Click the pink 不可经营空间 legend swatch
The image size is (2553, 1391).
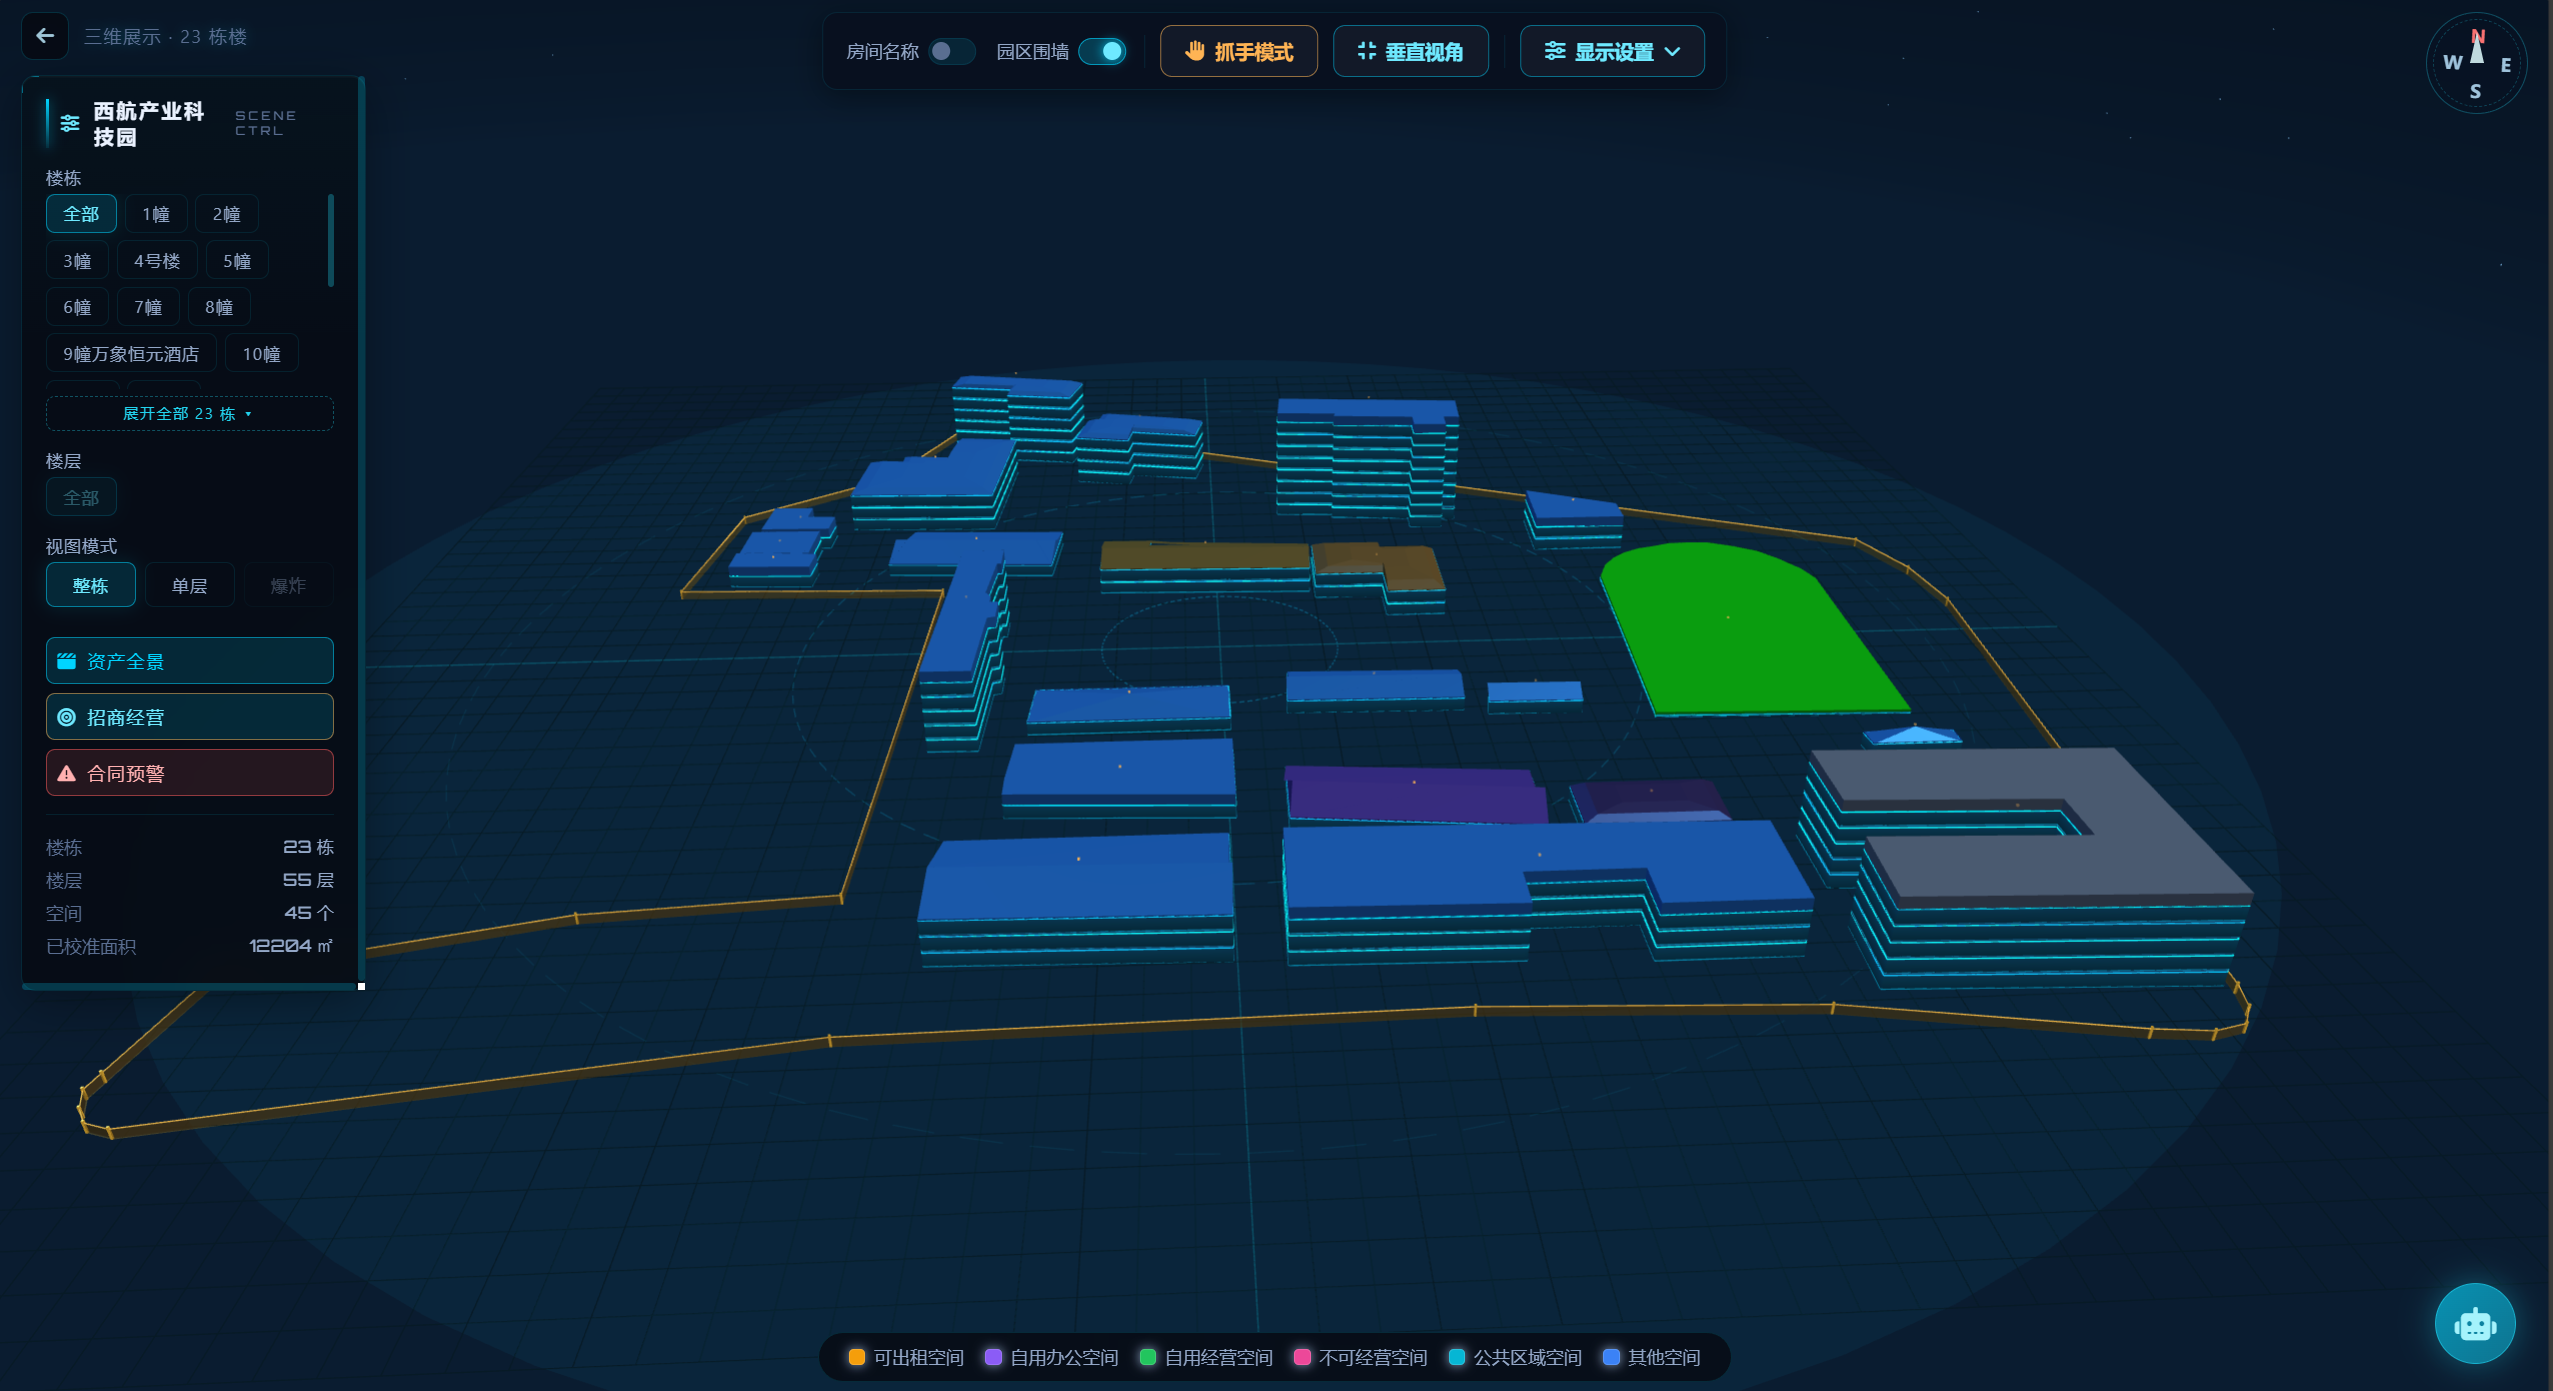tap(1302, 1357)
